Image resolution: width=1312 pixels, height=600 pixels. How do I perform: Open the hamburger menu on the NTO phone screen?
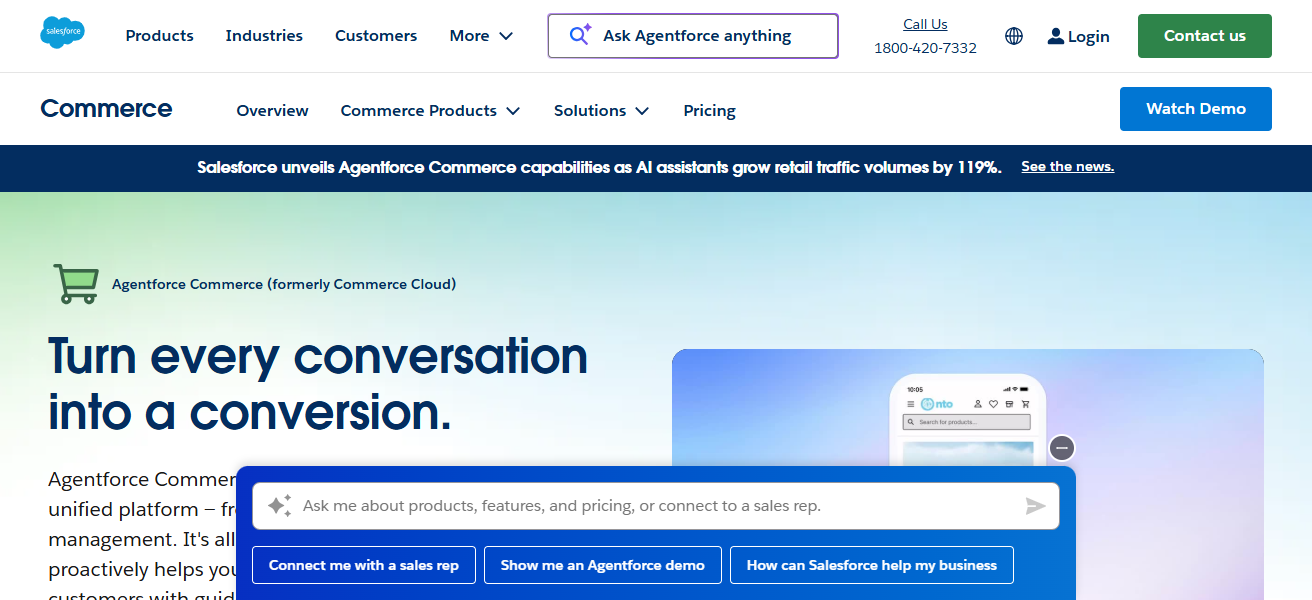pos(911,404)
